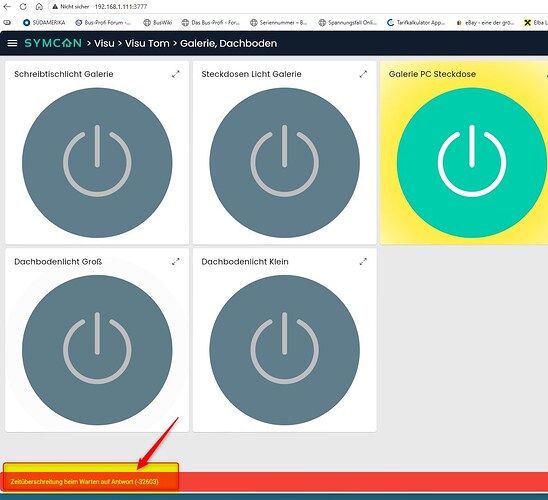548x500 pixels.
Task: Toggle Dachbodenlicht Klein power switch
Action: click(284, 350)
